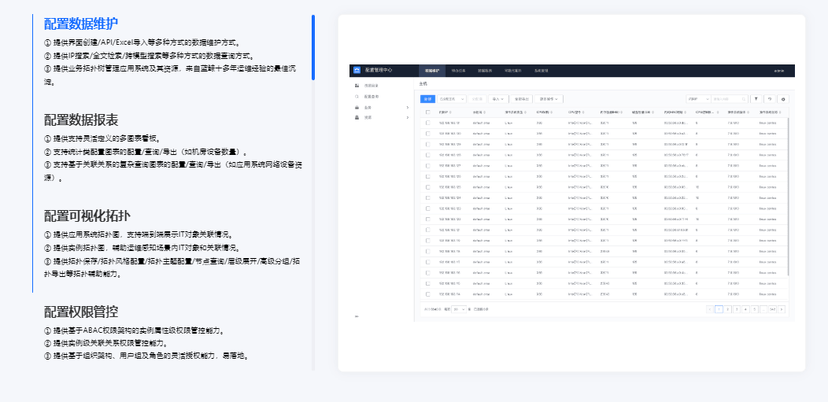
Task: Go to the next page with the right arrow
Action: tap(782, 309)
